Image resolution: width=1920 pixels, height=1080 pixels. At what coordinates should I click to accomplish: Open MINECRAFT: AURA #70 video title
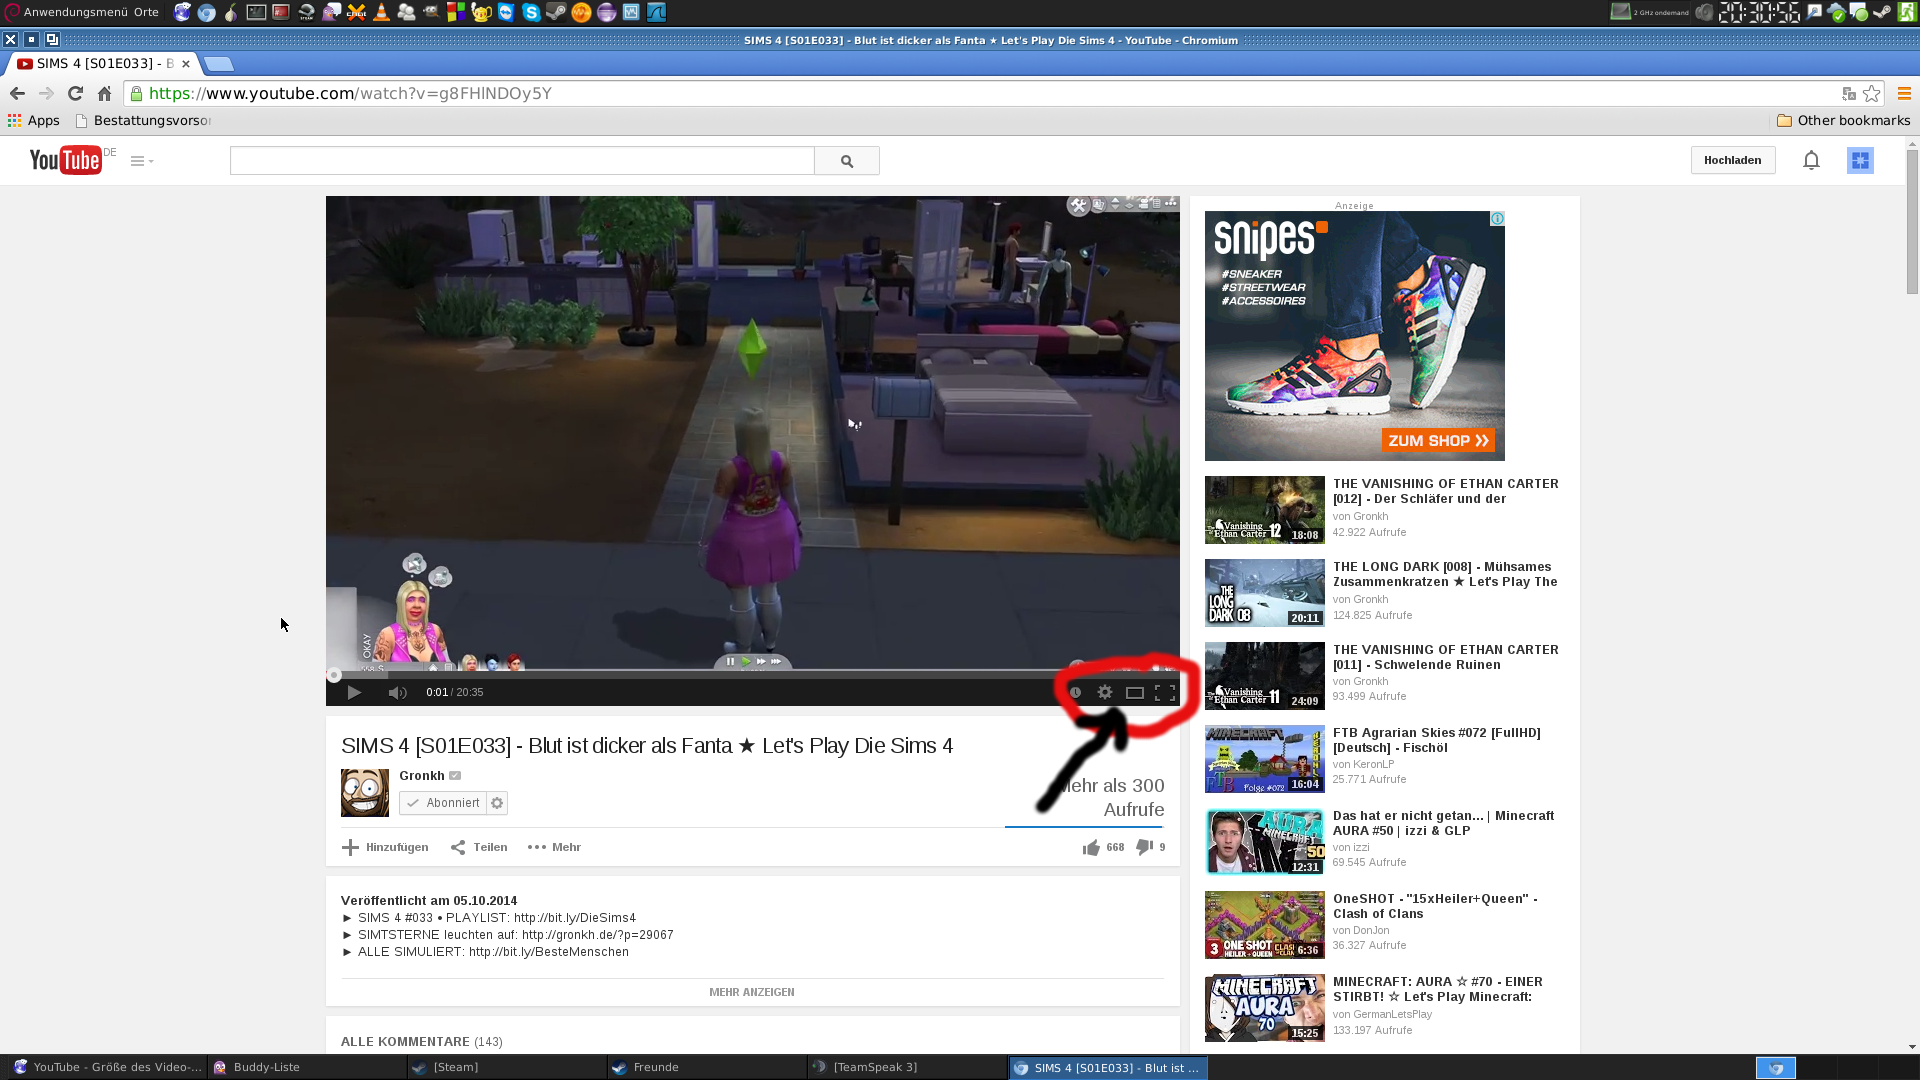(x=1438, y=989)
